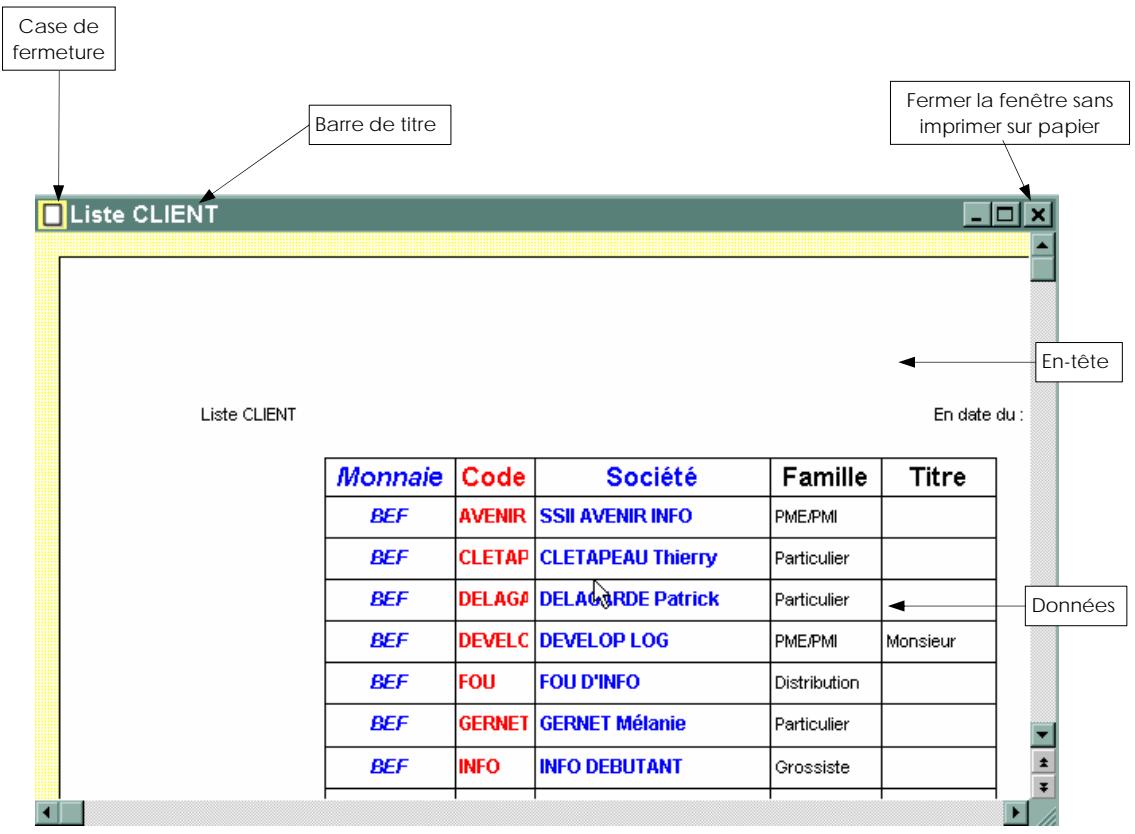Click the Famille column header
The width and height of the screenshot is (1135, 834).
tap(825, 477)
